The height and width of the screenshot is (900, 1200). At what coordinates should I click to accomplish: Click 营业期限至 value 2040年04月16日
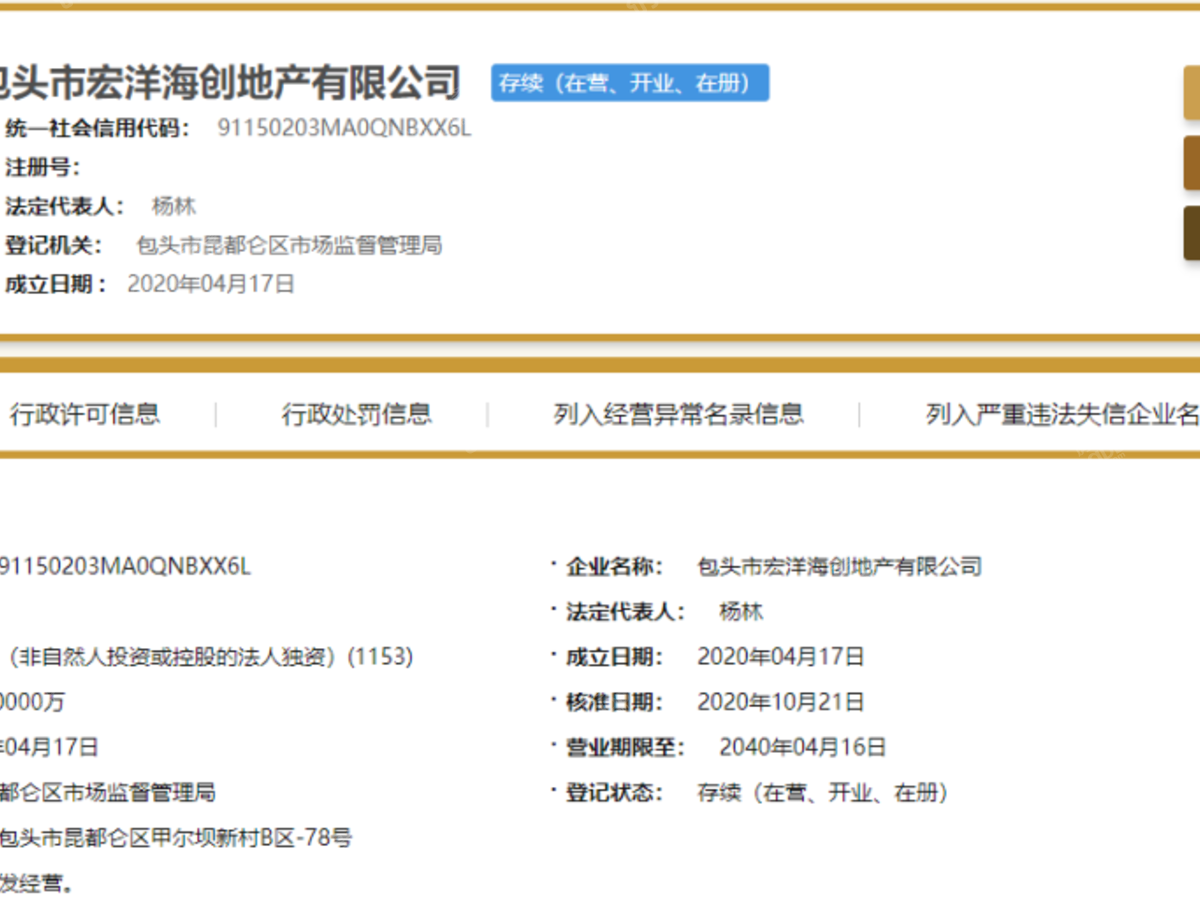(x=803, y=747)
